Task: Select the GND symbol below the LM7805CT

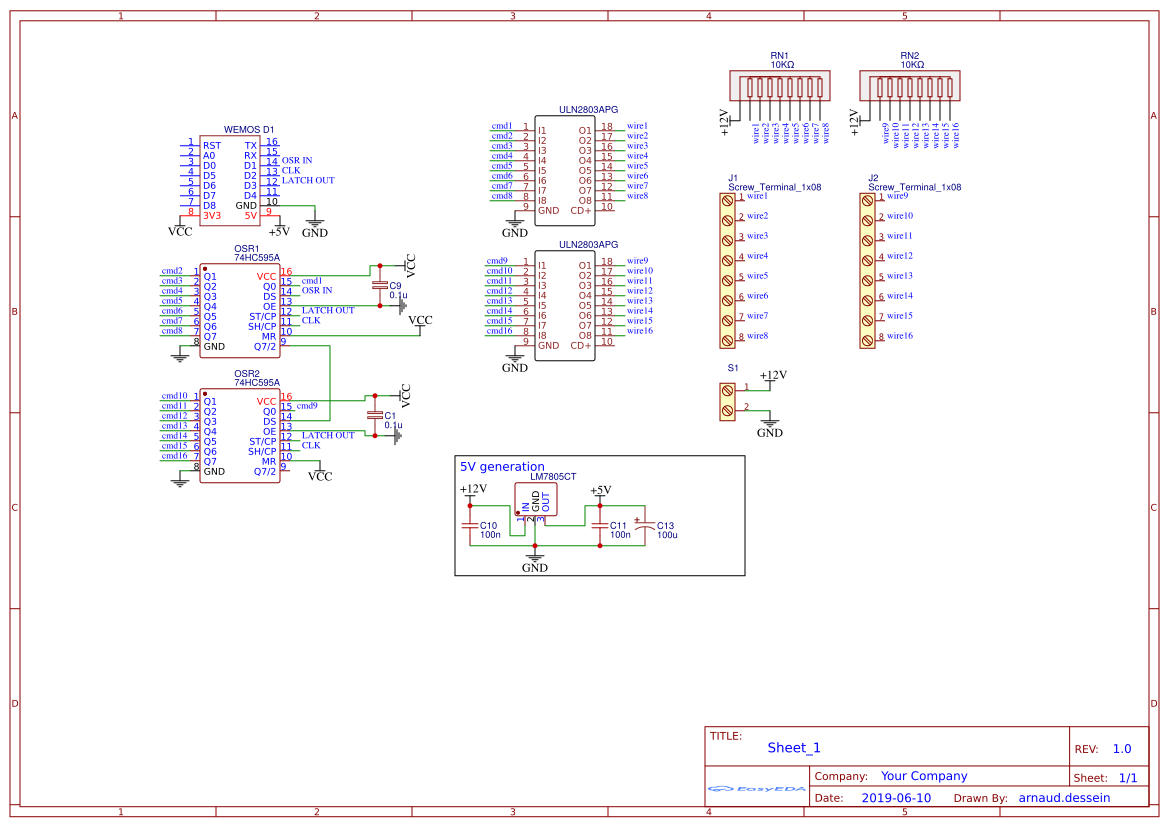Action: pyautogui.click(x=535, y=562)
